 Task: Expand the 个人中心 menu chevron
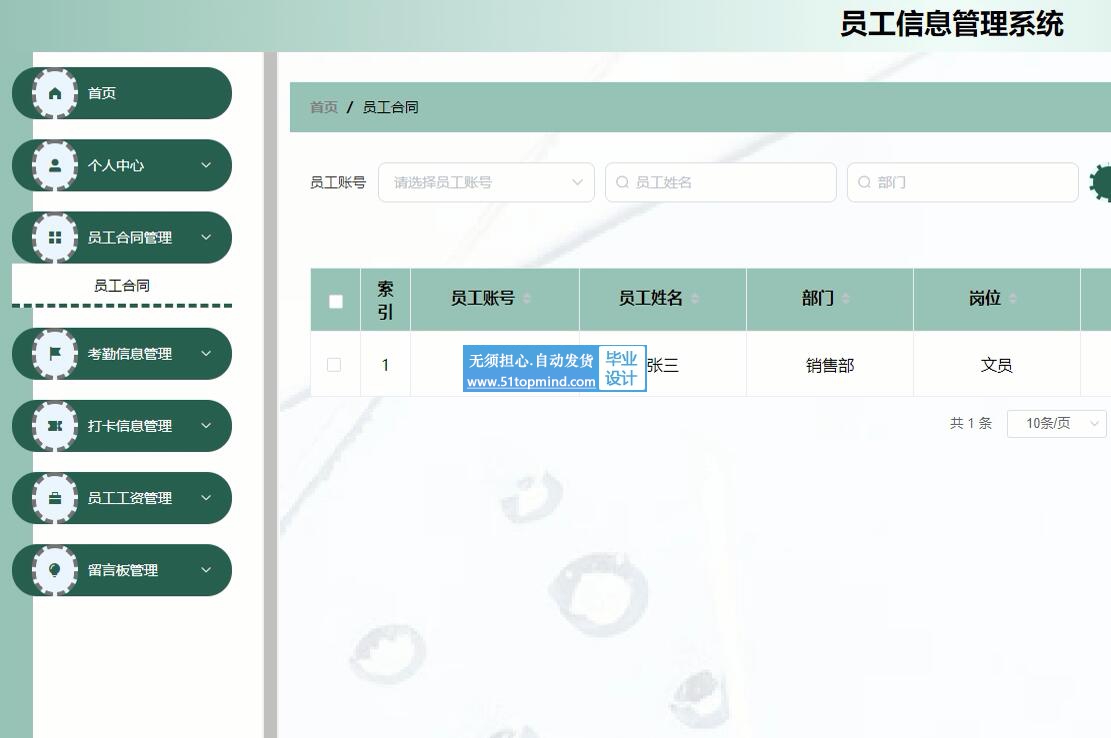point(206,165)
